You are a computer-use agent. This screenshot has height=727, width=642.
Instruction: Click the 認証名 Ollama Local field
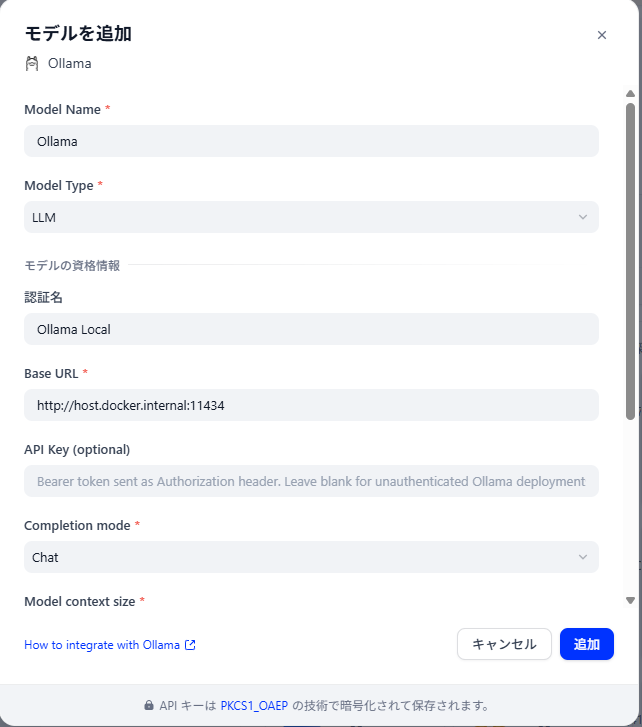[x=311, y=329]
